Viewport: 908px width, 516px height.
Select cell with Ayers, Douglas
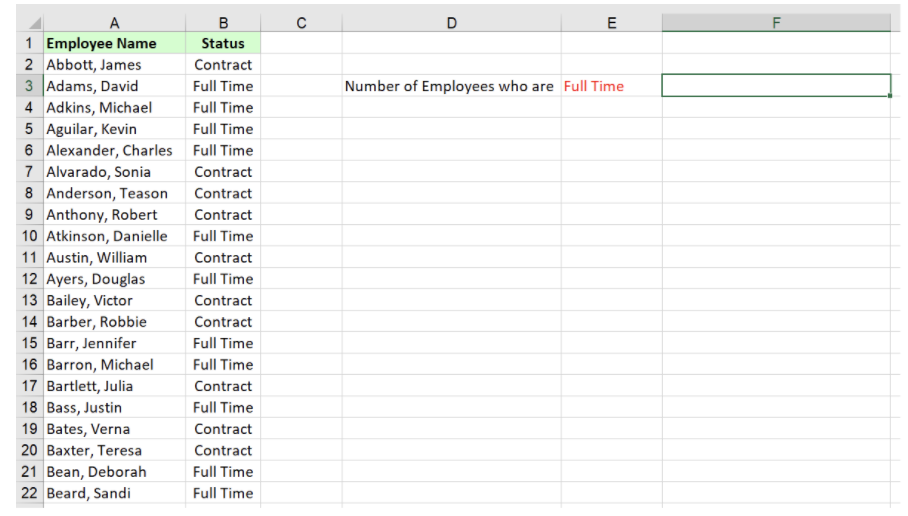click(x=115, y=279)
